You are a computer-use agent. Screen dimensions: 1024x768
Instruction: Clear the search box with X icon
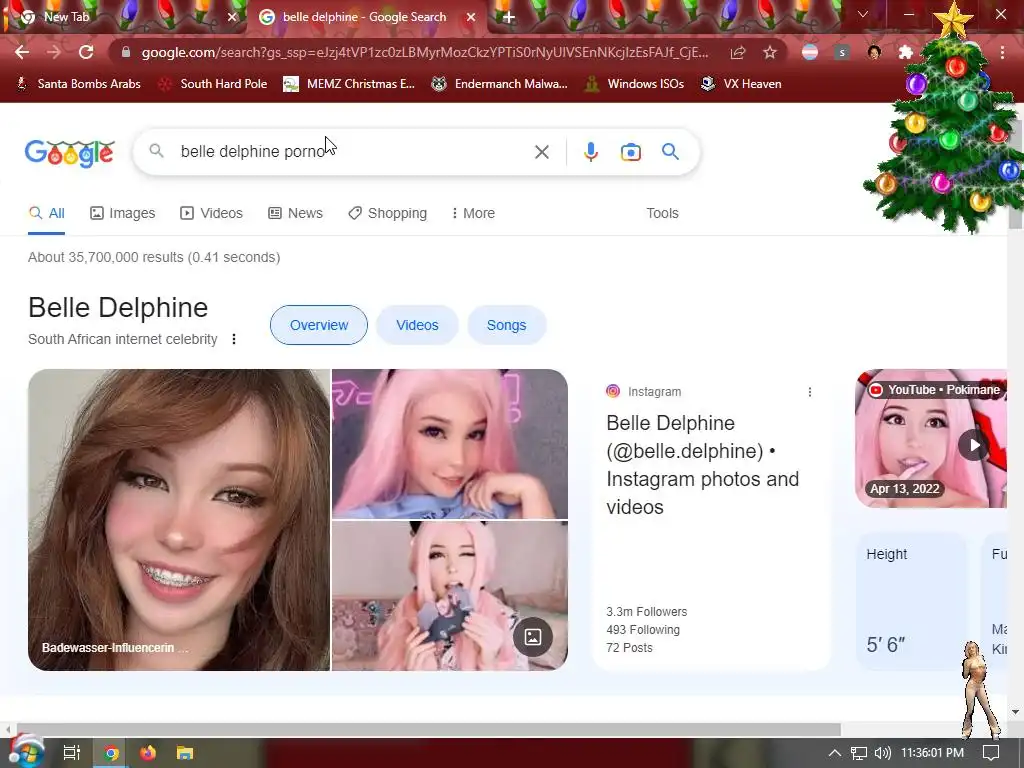pos(541,152)
